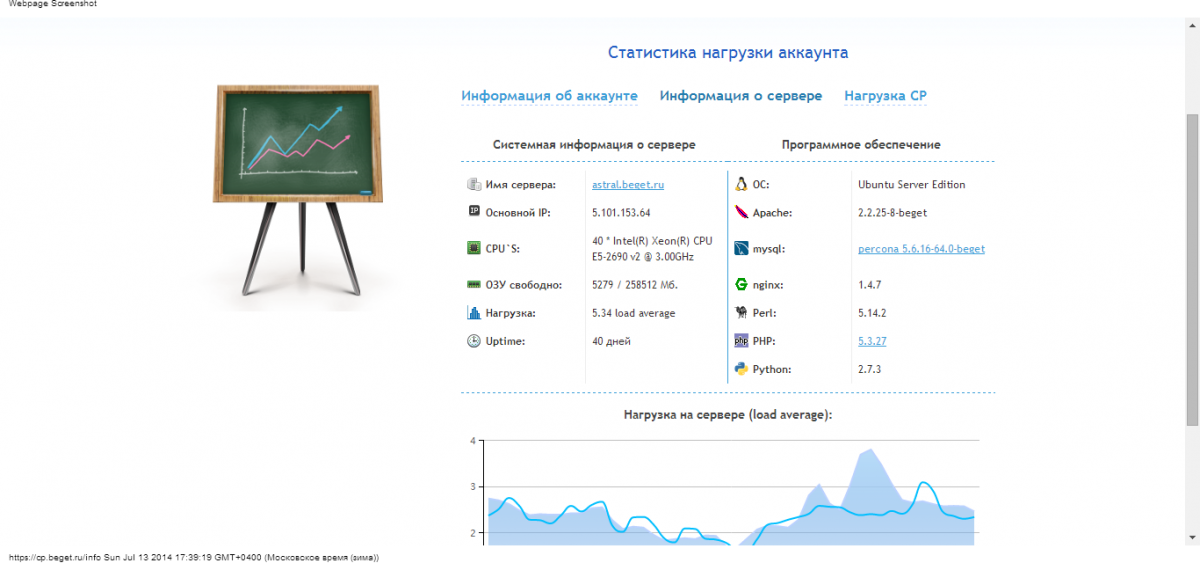Viewport: 1200px width, 563px height.
Task: Click the Python snake icon
Action: pyautogui.click(x=741, y=369)
